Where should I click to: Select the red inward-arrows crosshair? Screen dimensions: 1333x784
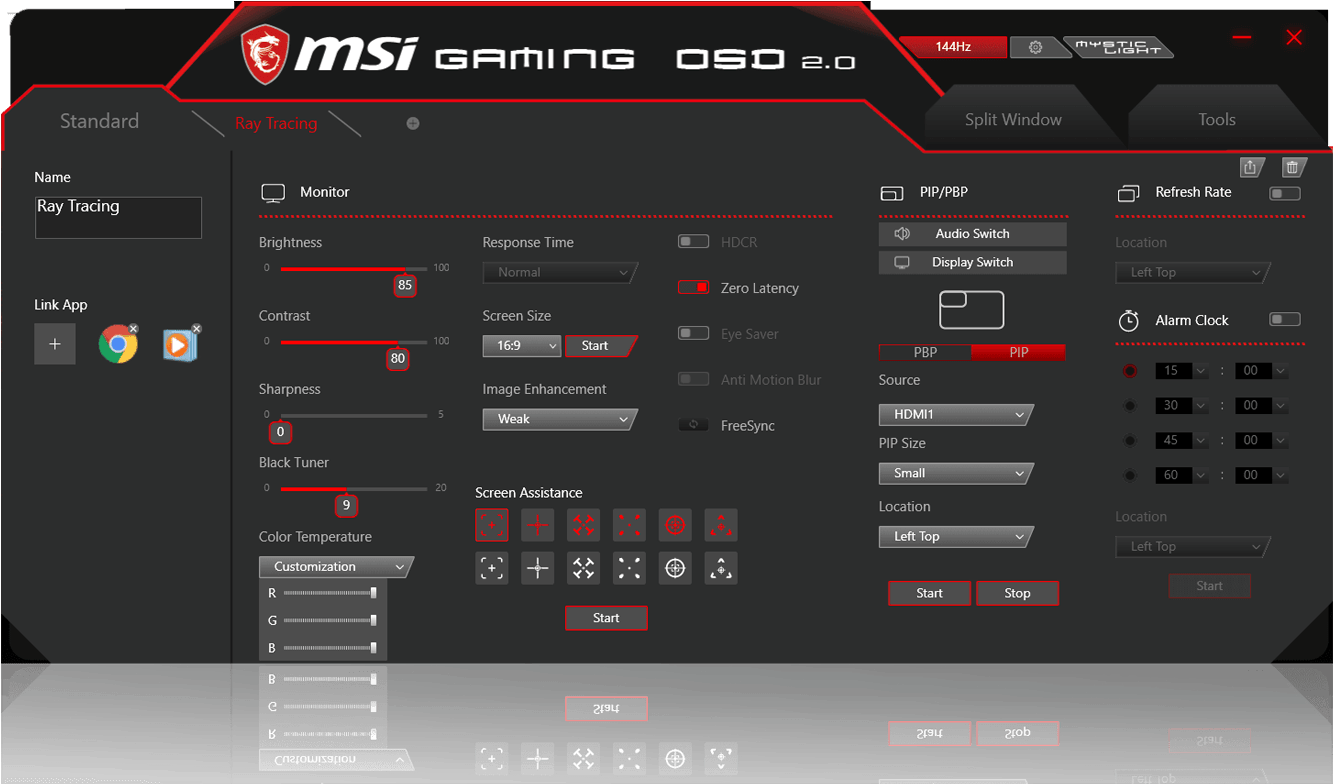[584, 525]
